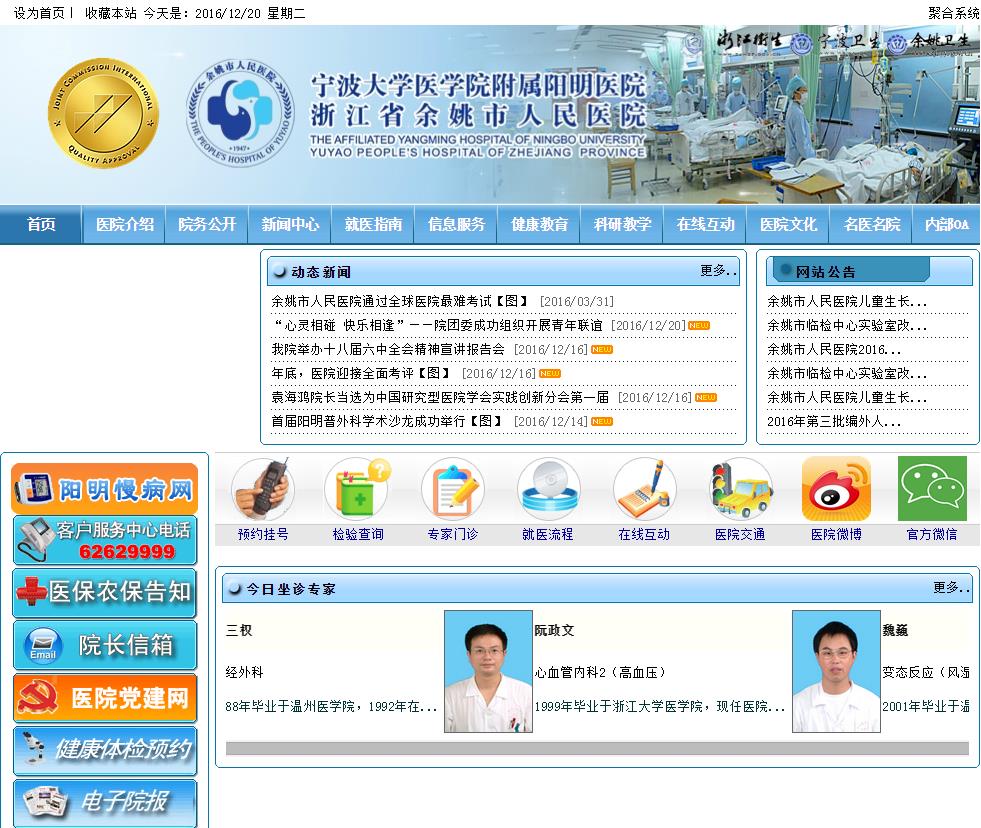The height and width of the screenshot is (828, 981).
Task: Open the 院务公开 menu item
Action: 207,224
